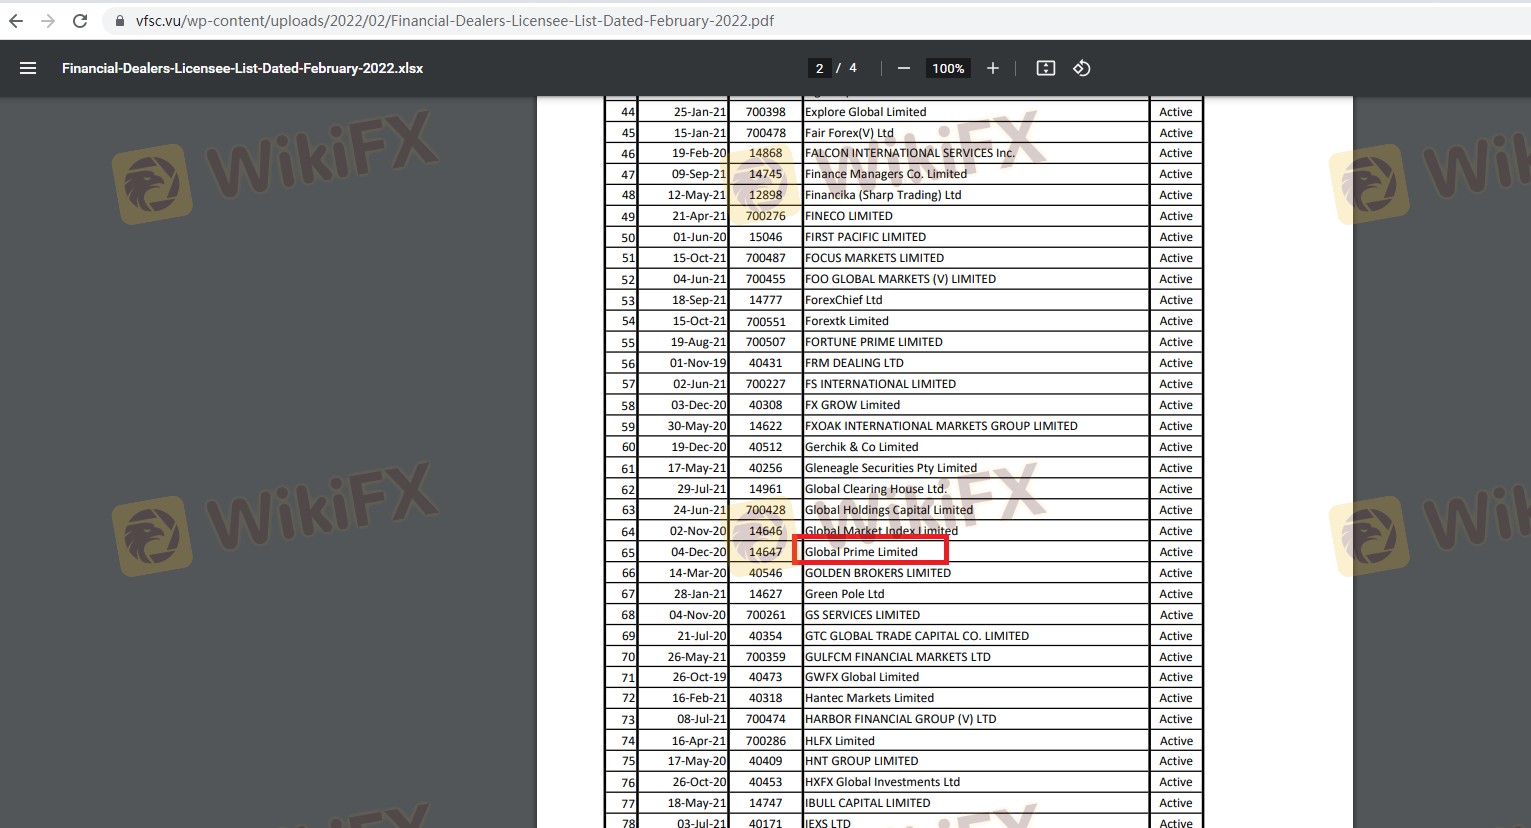Reload the page with refresh icon

[x=80, y=21]
